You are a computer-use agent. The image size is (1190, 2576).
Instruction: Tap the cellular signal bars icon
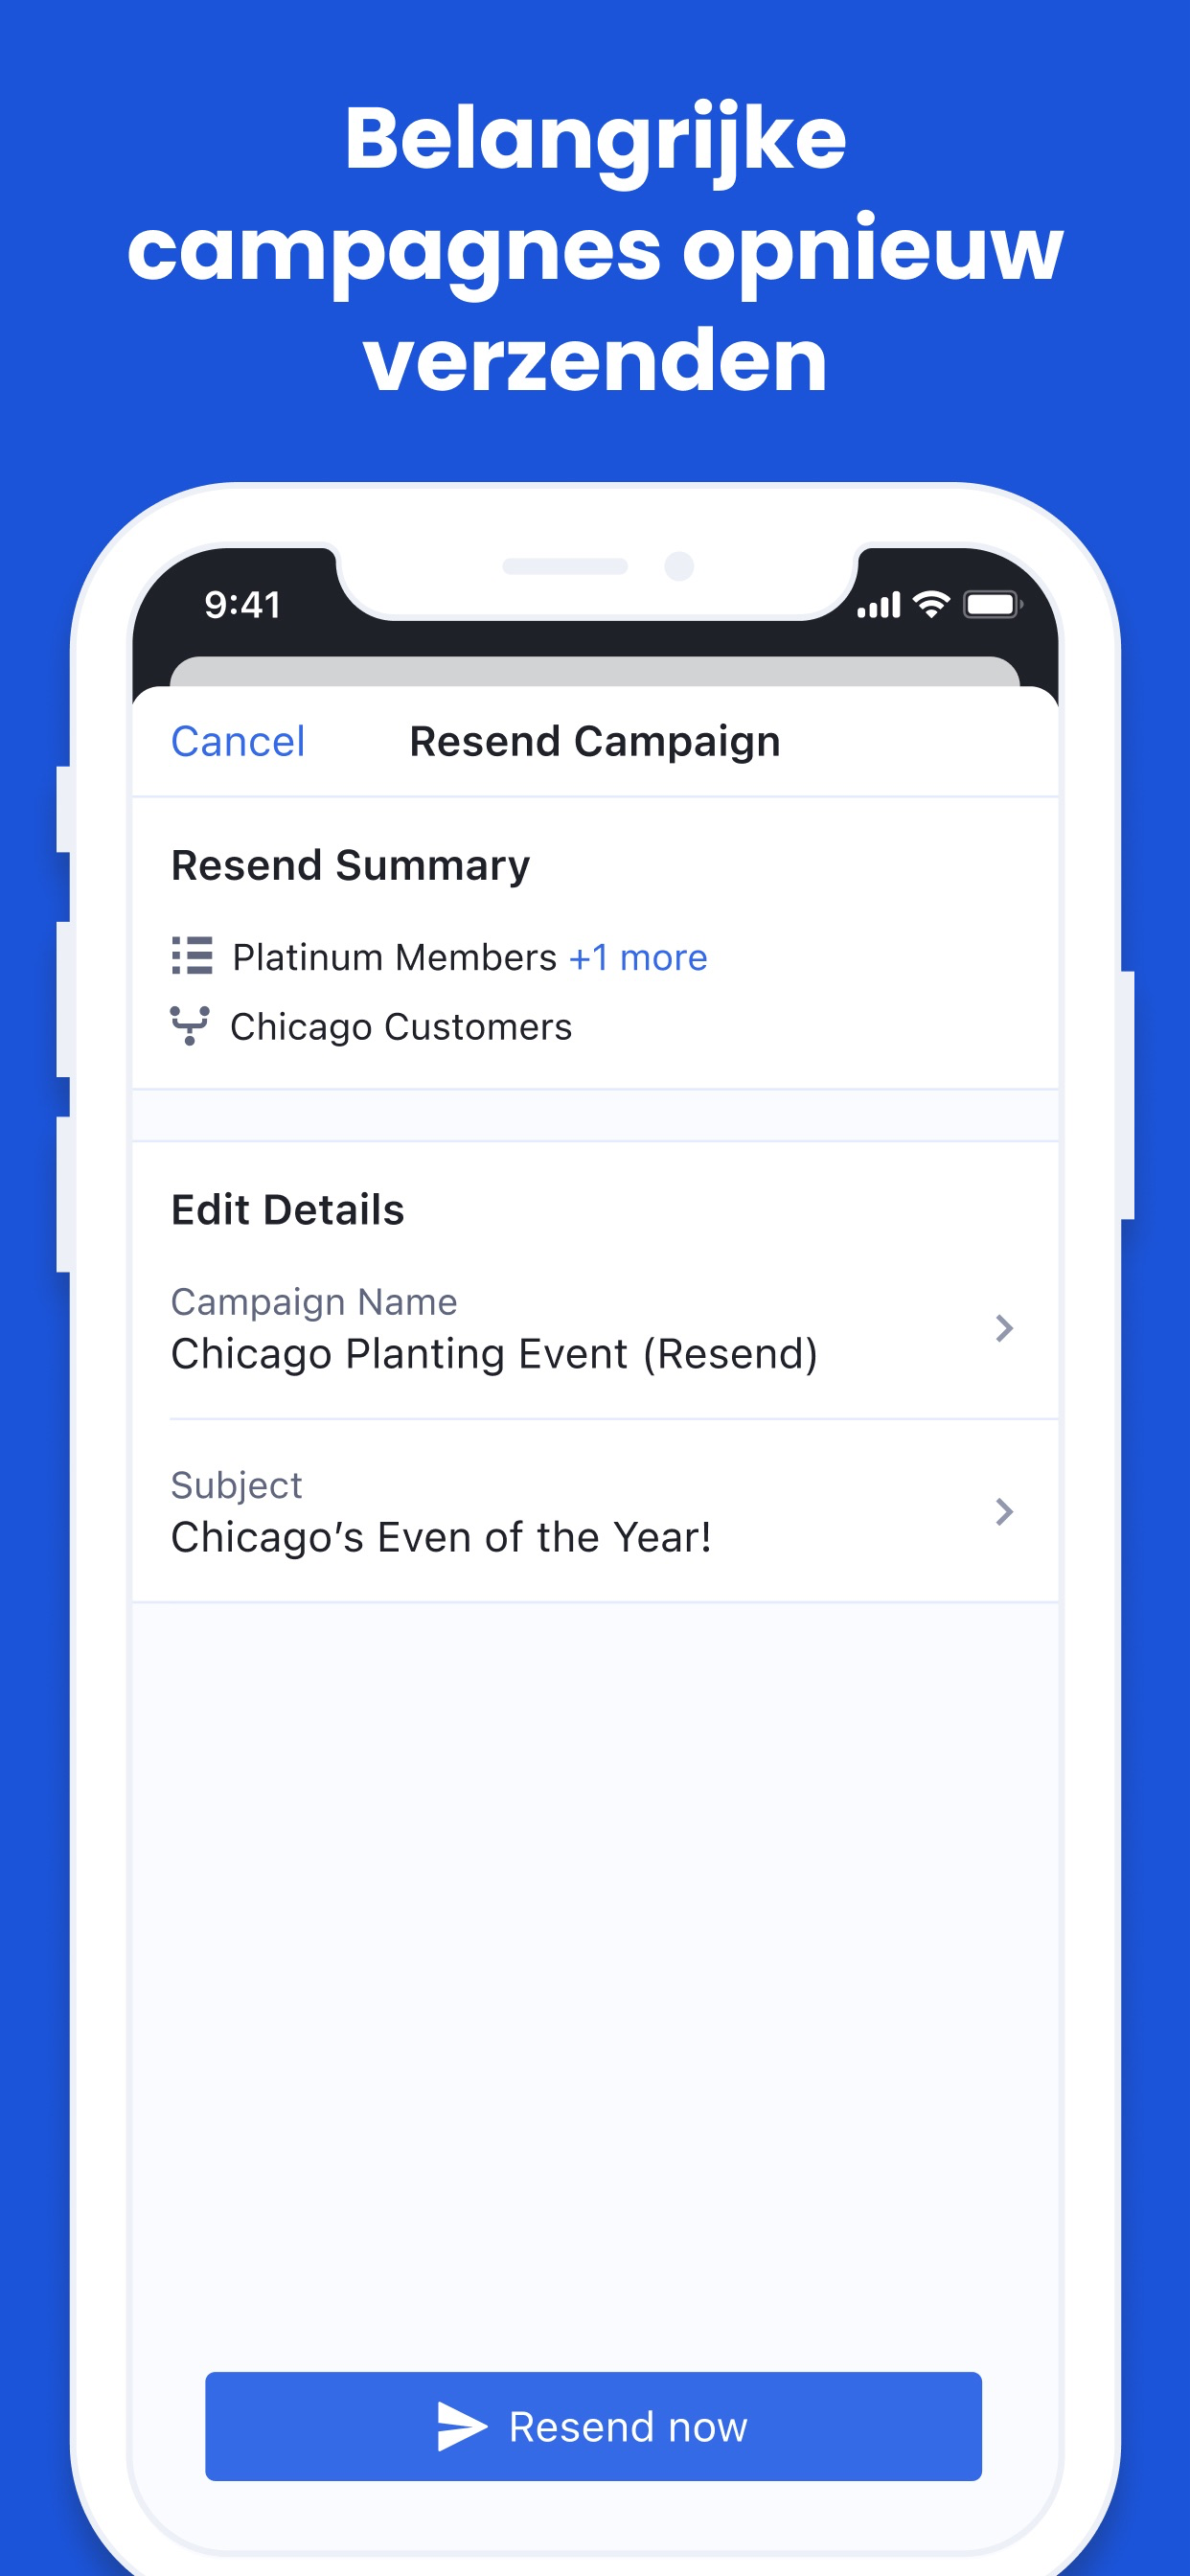tap(879, 605)
